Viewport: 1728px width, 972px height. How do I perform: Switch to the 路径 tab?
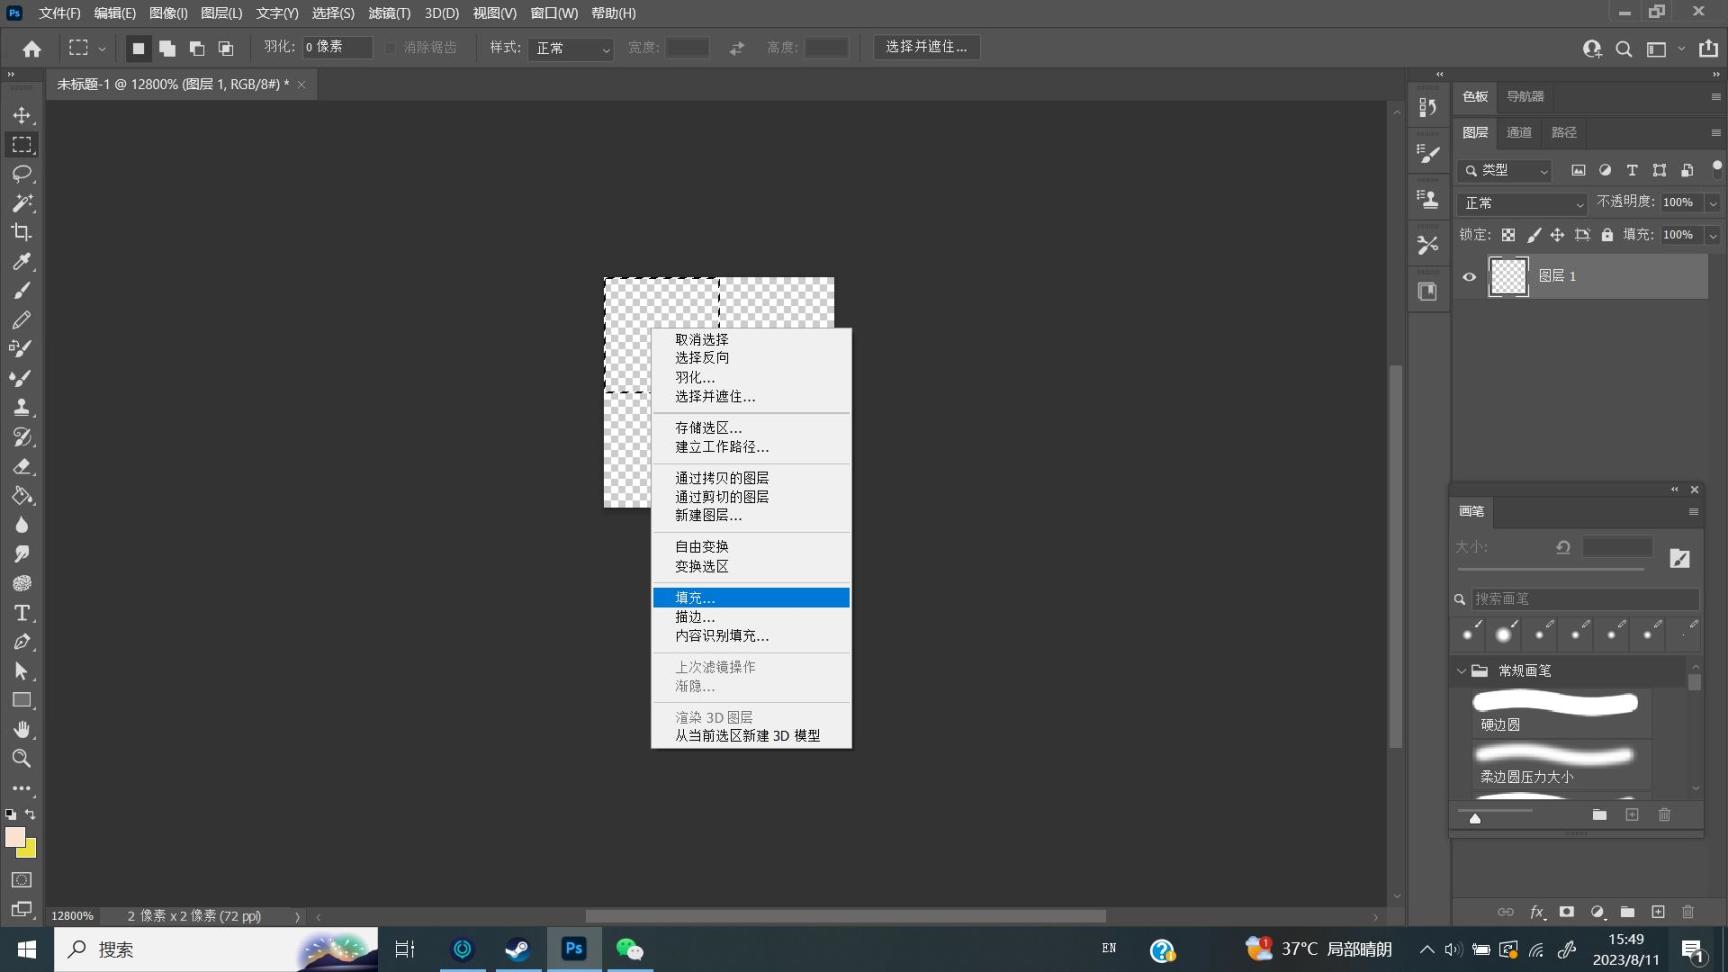point(1564,133)
